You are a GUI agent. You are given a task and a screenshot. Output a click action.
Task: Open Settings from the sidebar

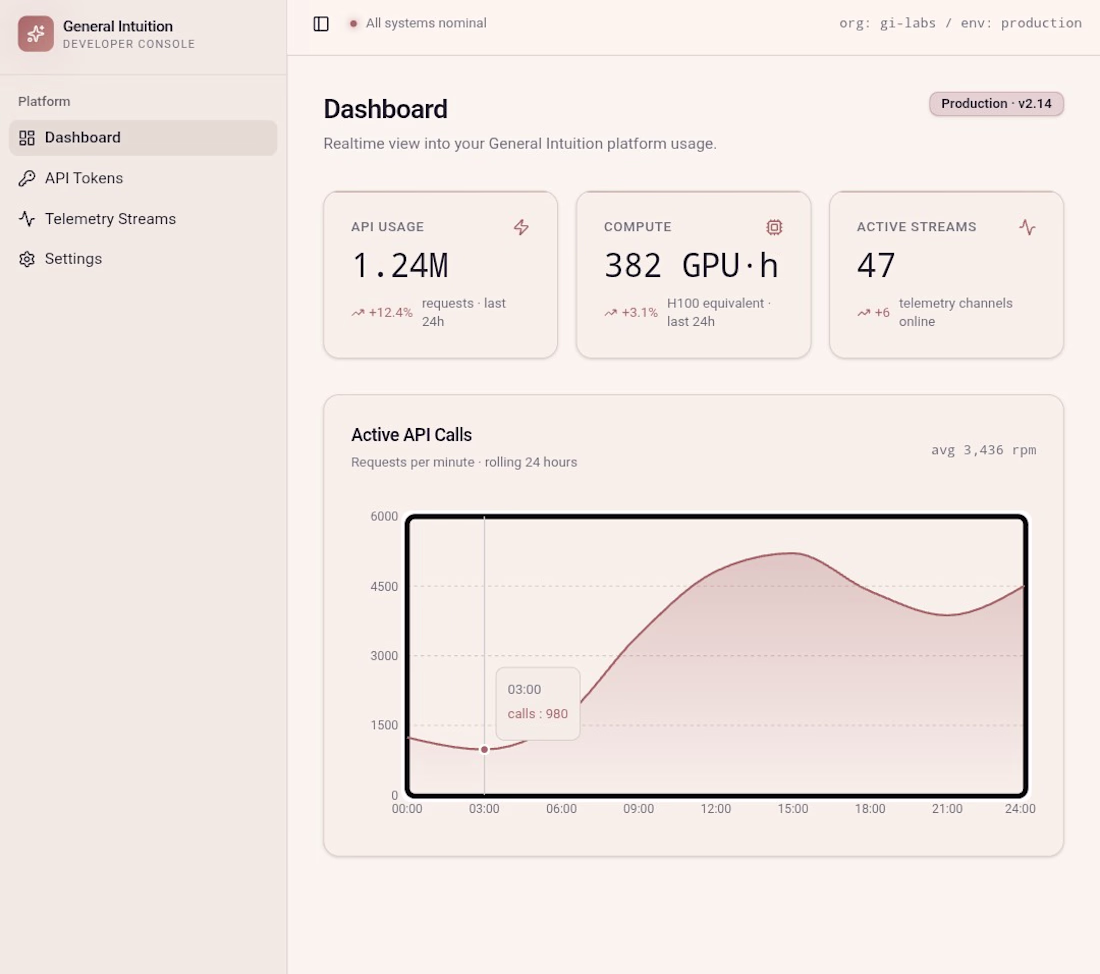point(143,259)
